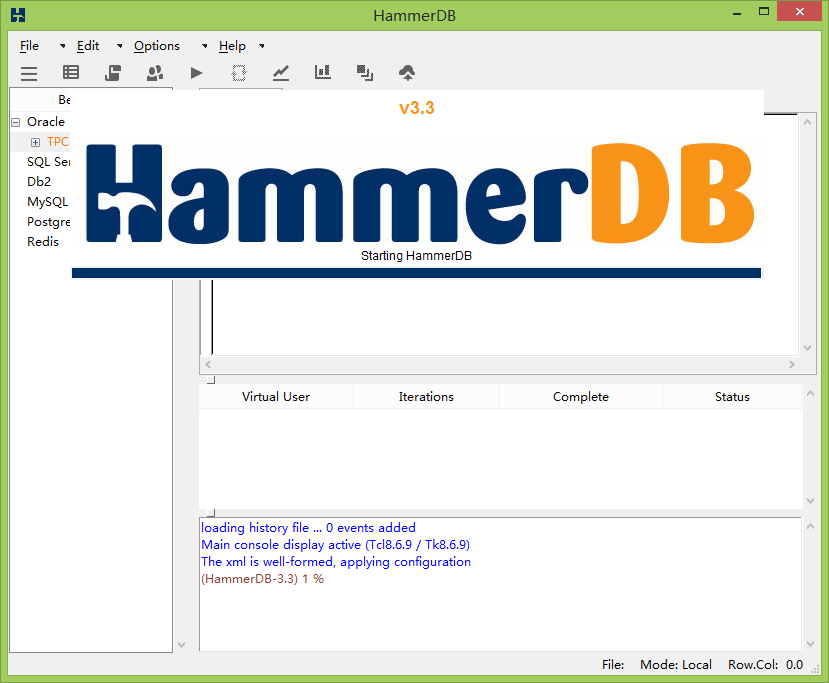Click the hamburger menu toolbar icon
829x683 pixels.
[29, 73]
